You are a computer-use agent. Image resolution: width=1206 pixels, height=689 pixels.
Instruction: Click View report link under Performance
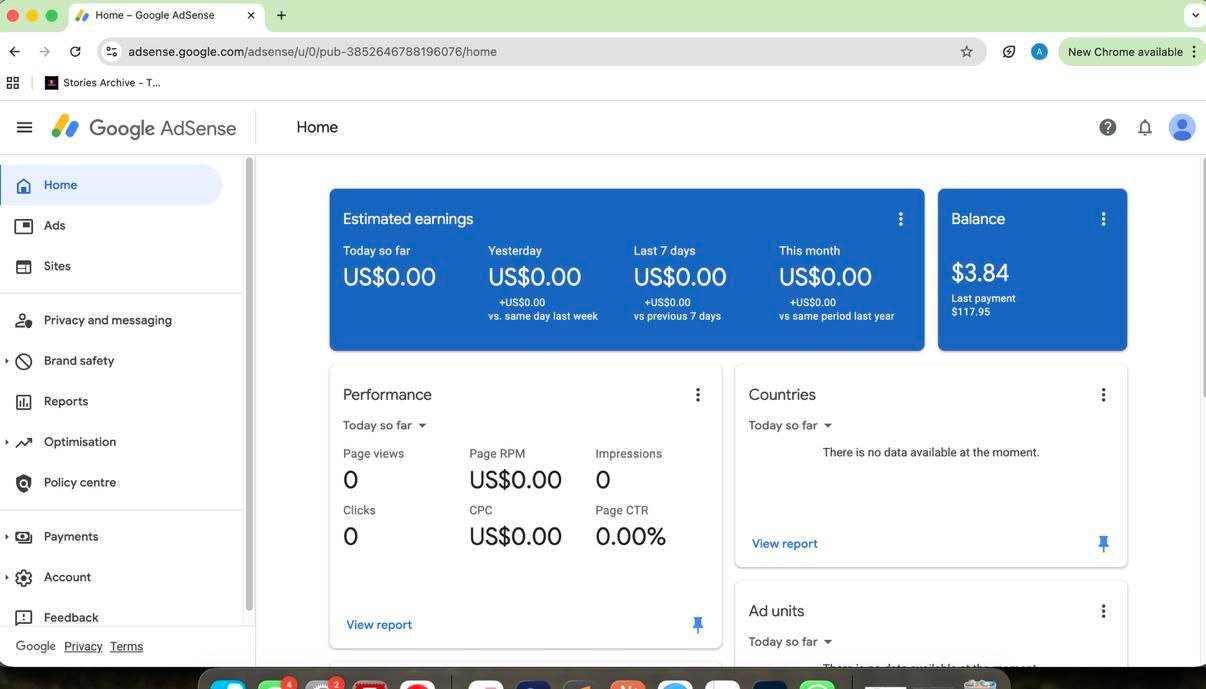[x=379, y=625]
